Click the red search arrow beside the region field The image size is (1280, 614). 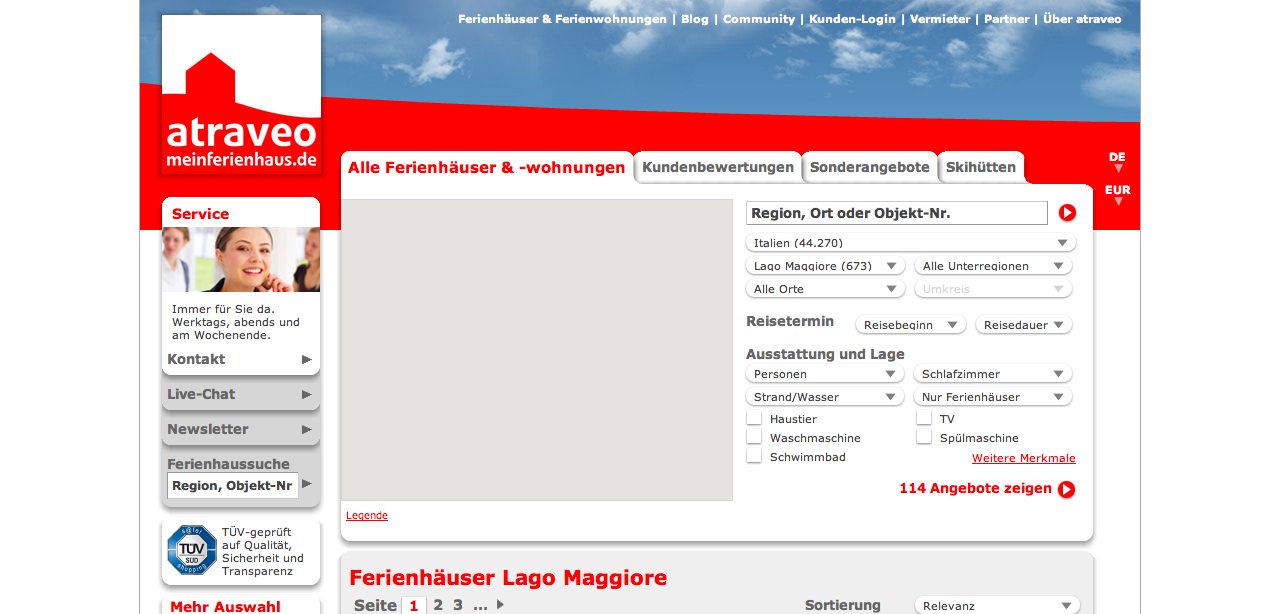1067,213
